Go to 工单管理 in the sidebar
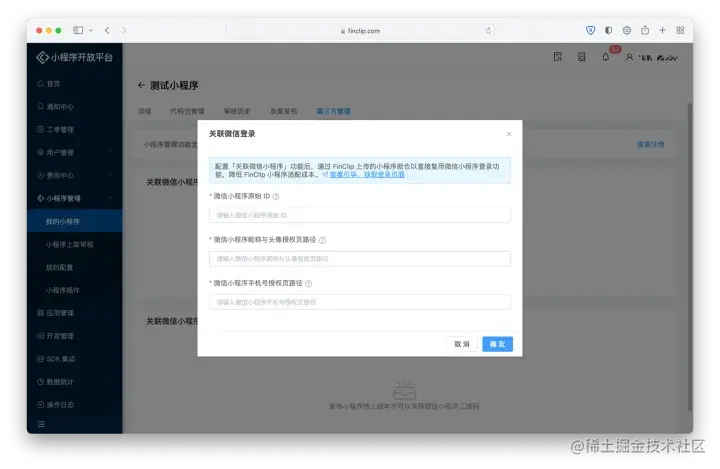The image size is (720, 469). pyautogui.click(x=55, y=130)
